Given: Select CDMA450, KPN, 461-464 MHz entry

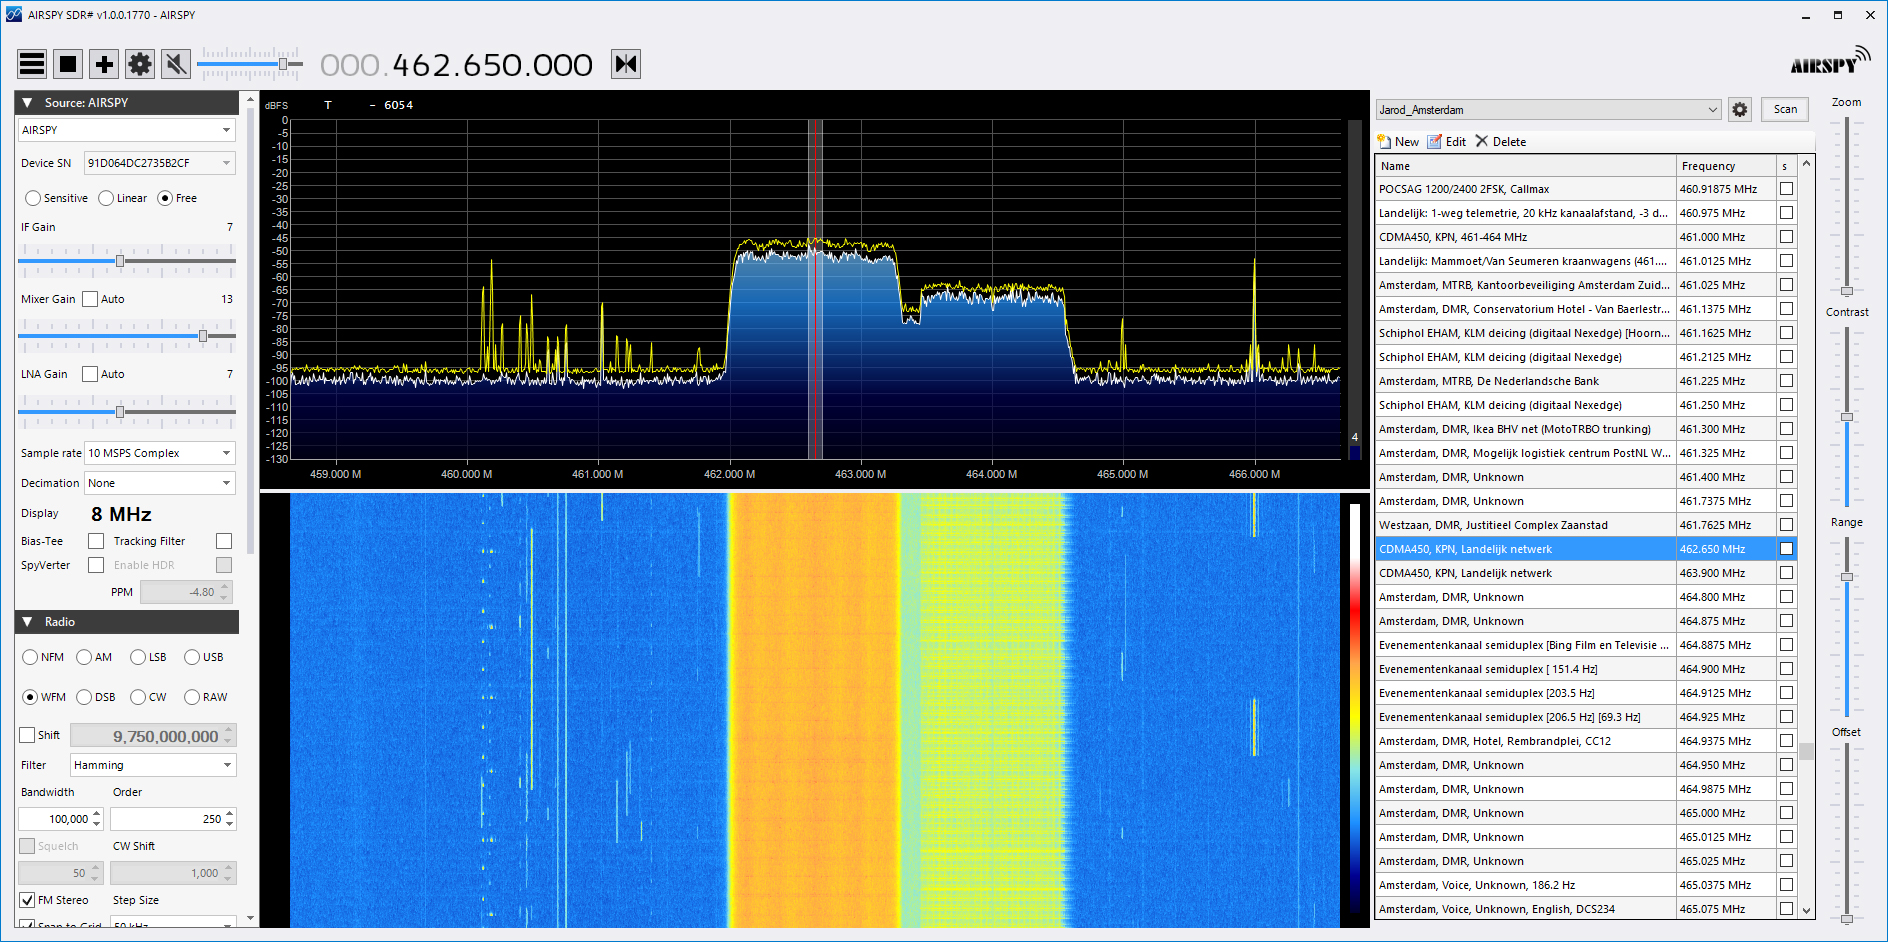Looking at the screenshot, I should click(x=1526, y=237).
